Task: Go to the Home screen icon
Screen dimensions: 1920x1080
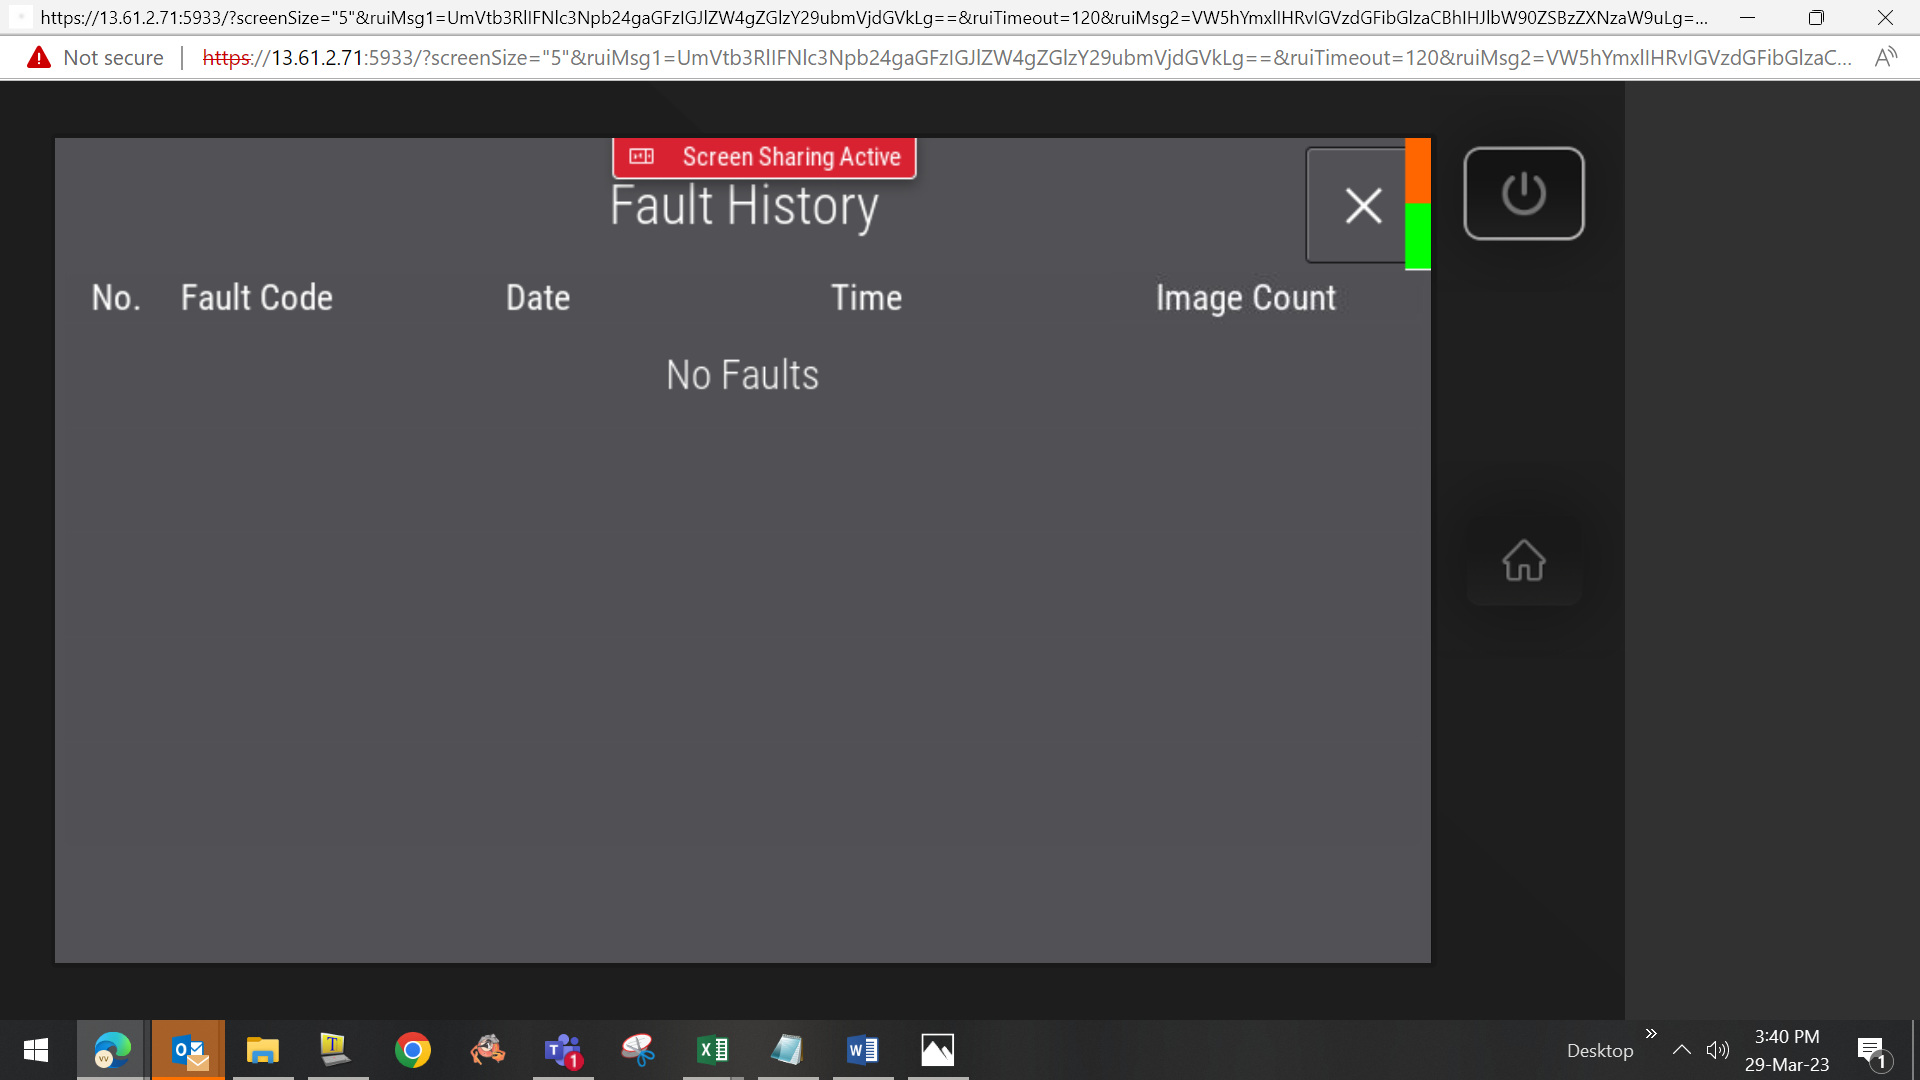Action: (1523, 561)
